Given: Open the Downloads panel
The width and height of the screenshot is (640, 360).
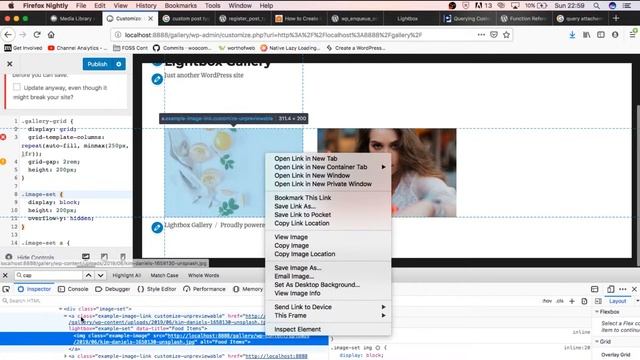Looking at the screenshot, I should (572, 35).
